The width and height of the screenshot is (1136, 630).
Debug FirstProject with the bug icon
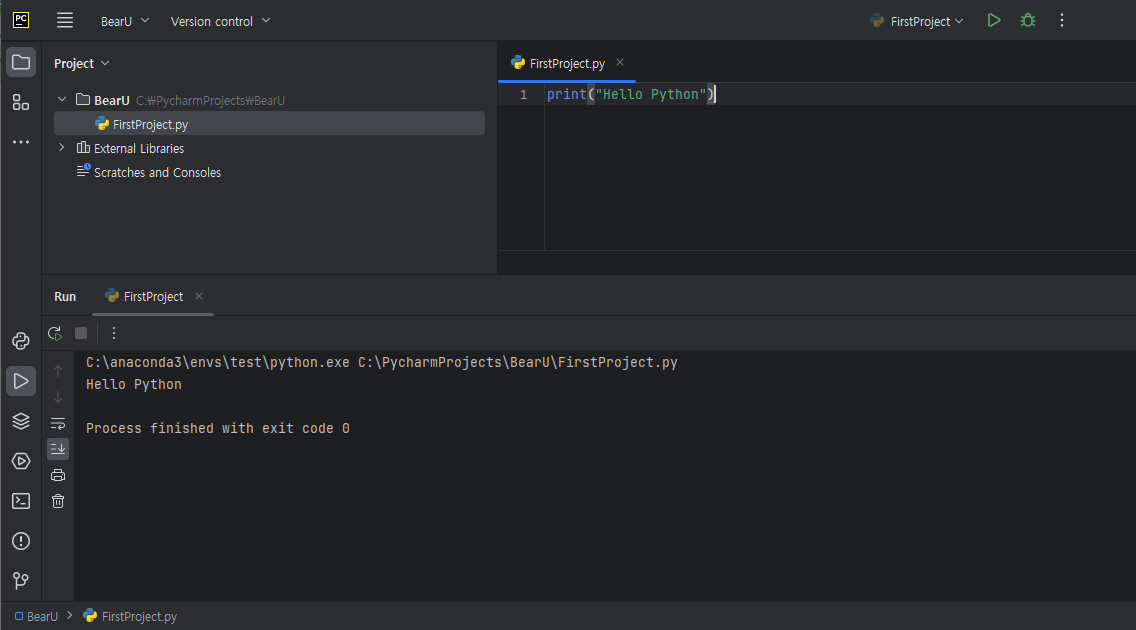pyautogui.click(x=1028, y=20)
